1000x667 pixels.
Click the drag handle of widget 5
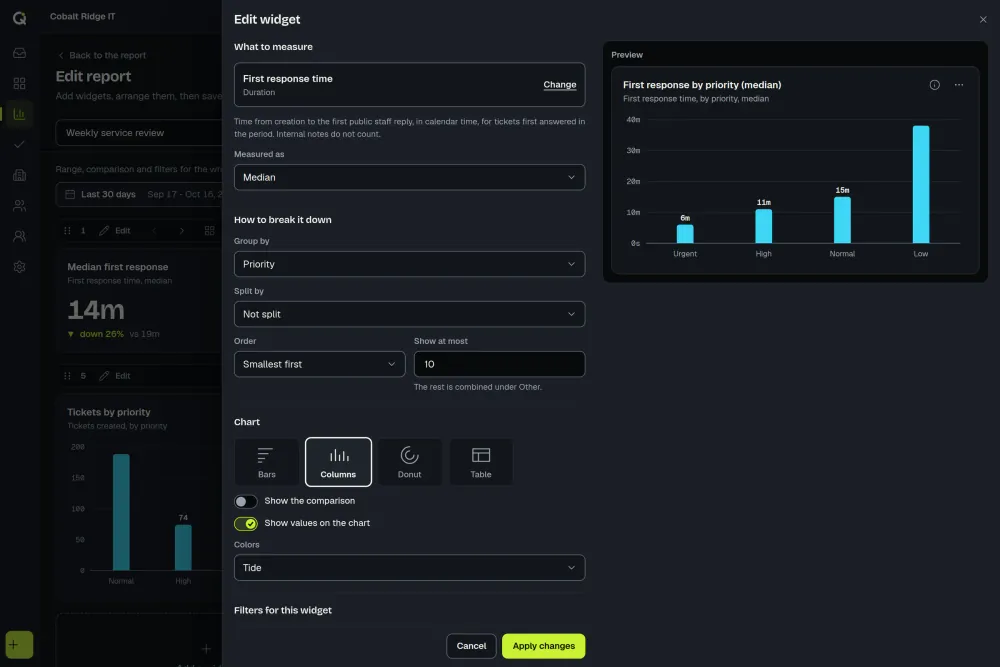67,376
